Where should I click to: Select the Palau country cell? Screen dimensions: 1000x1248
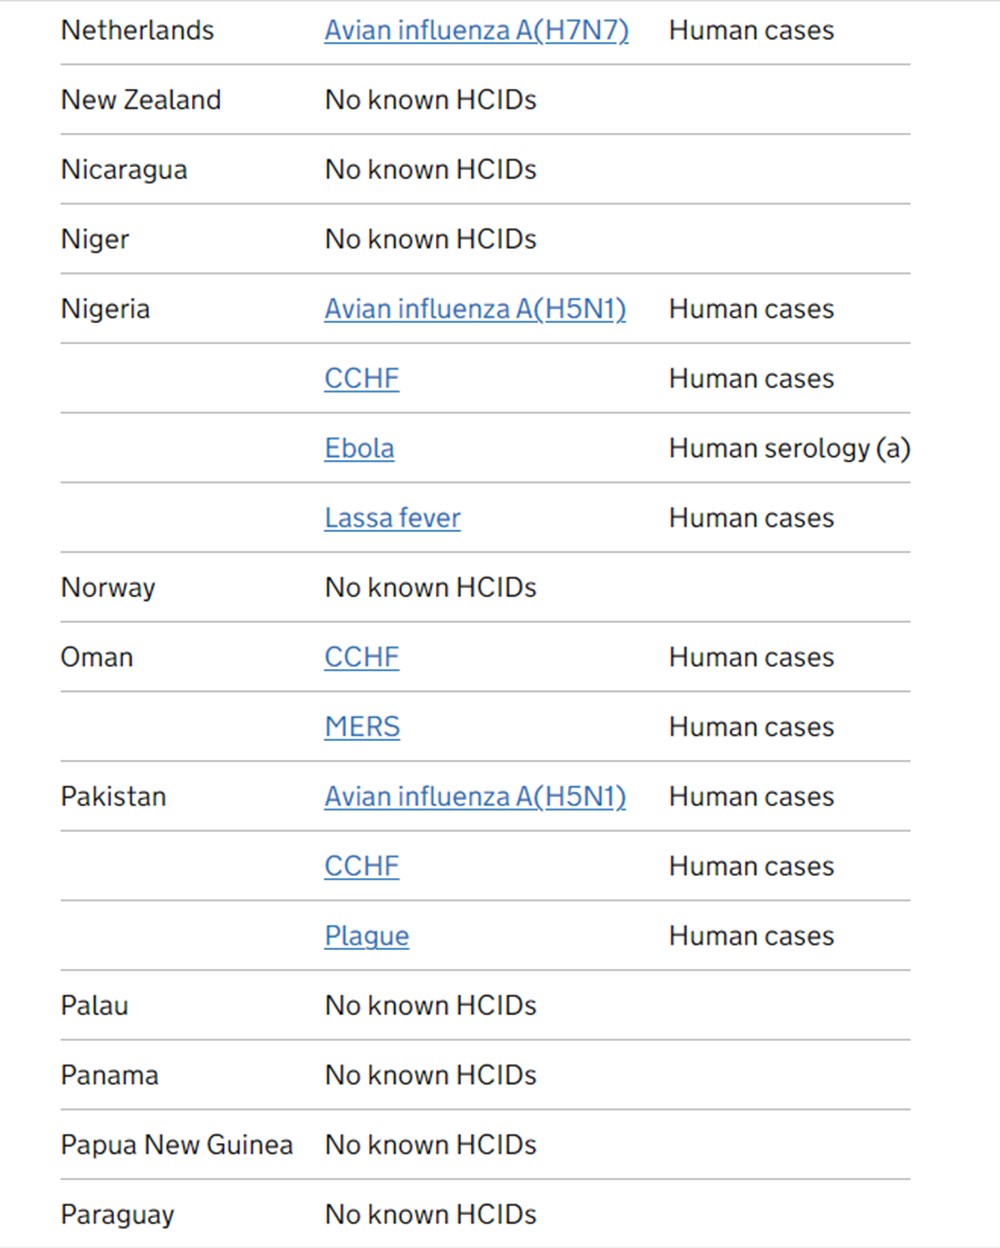click(94, 1006)
